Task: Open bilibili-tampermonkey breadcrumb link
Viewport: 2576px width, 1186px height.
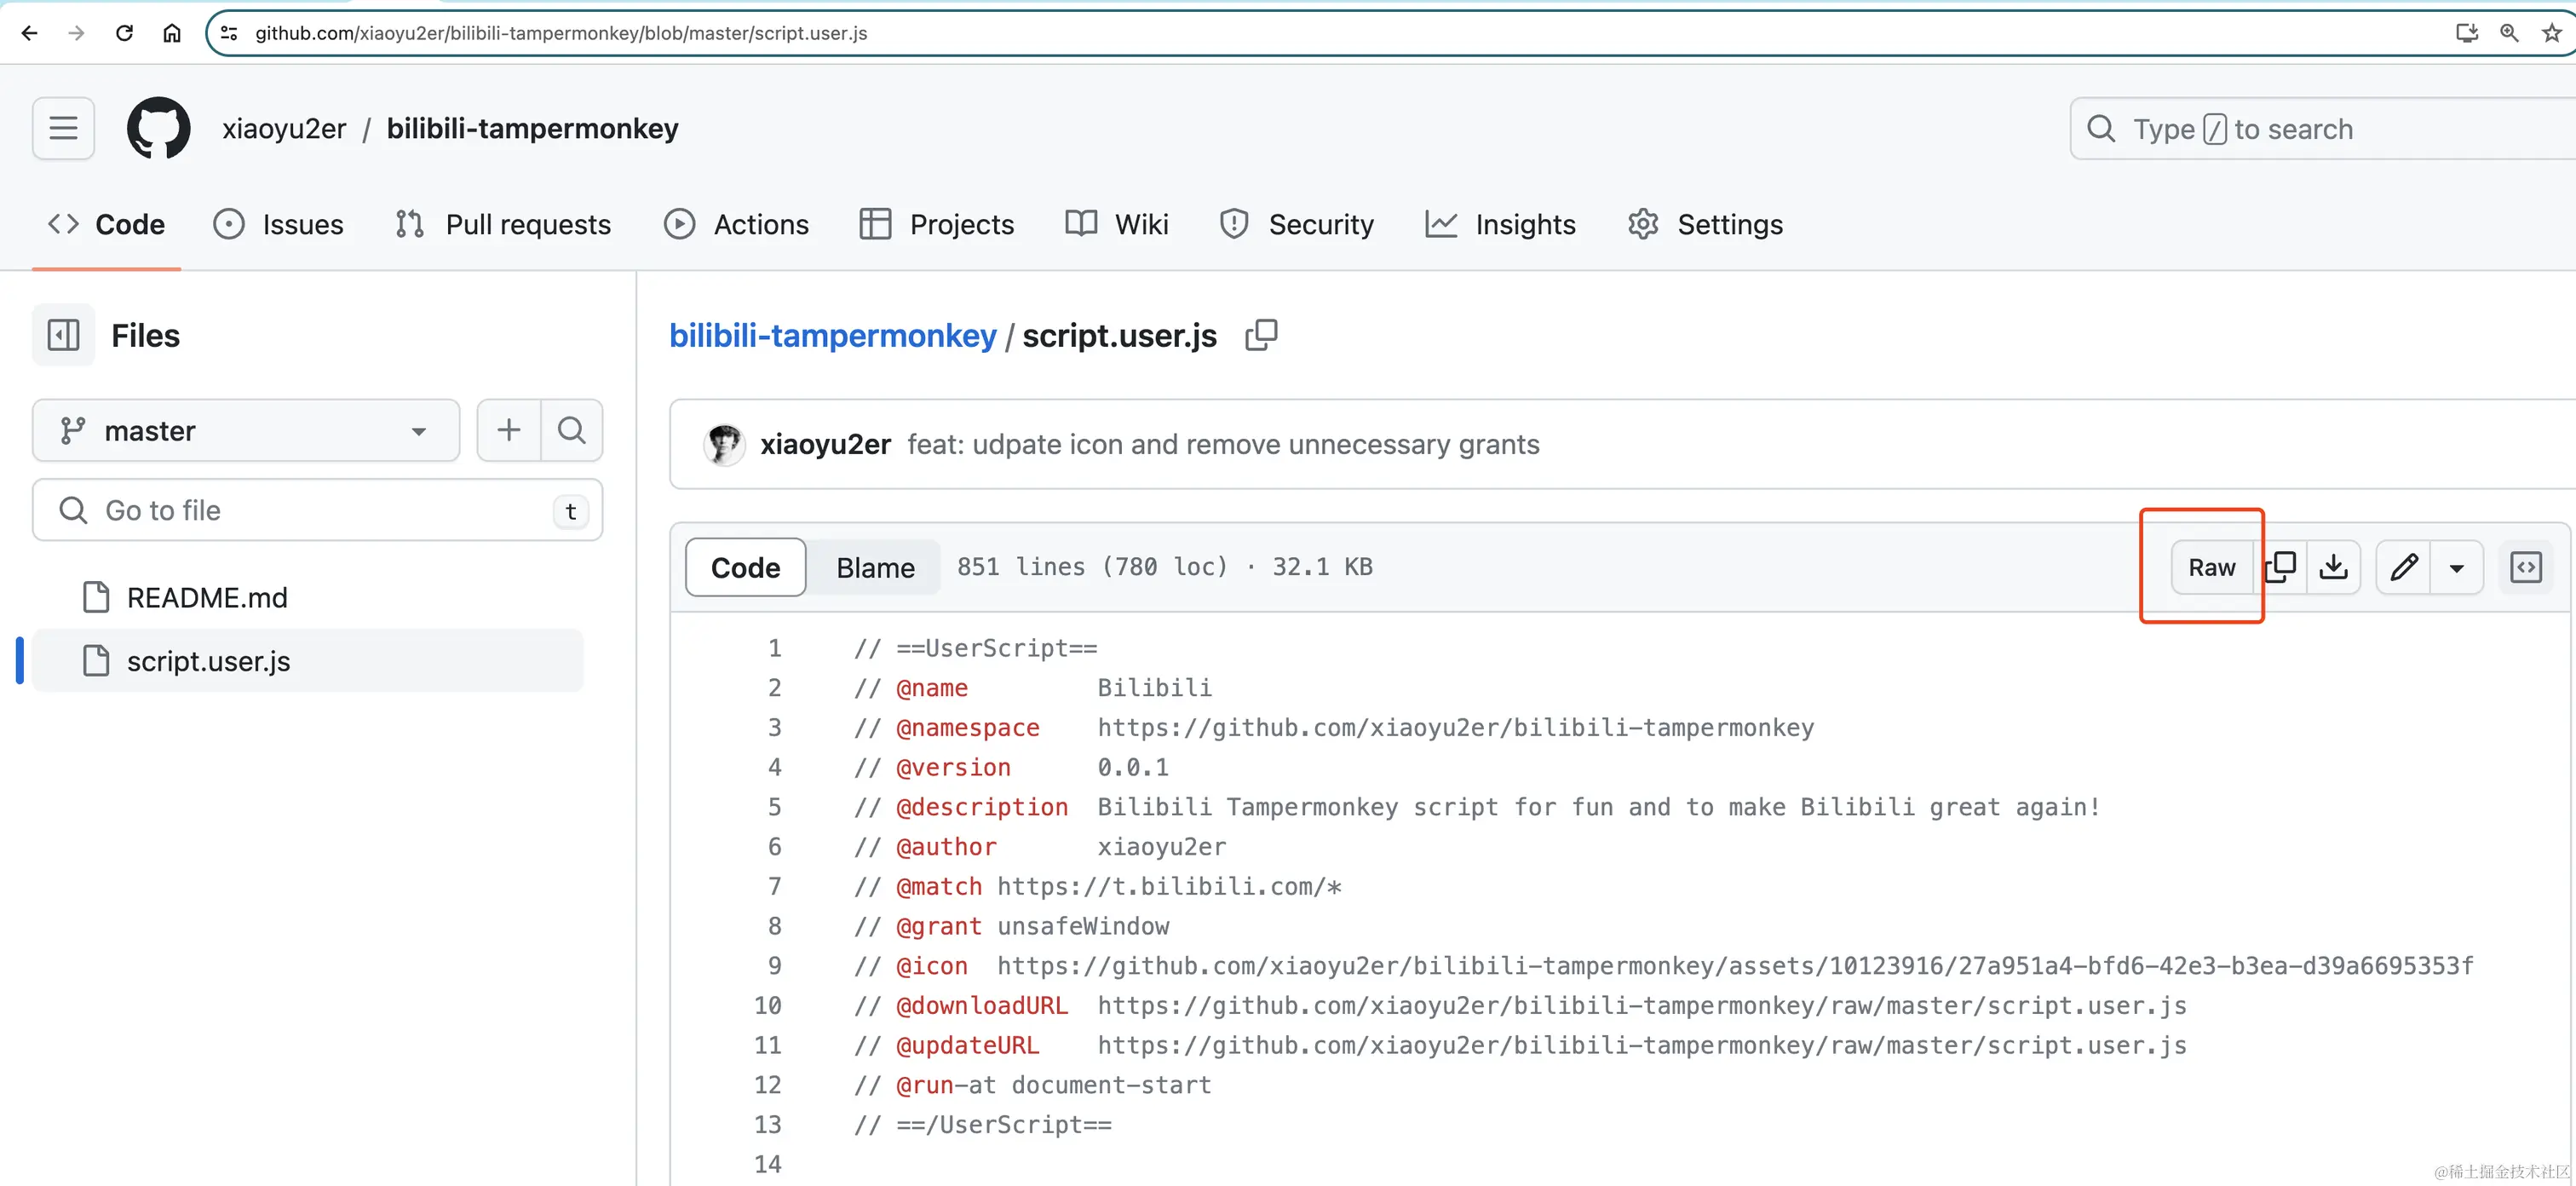Action: pos(832,335)
